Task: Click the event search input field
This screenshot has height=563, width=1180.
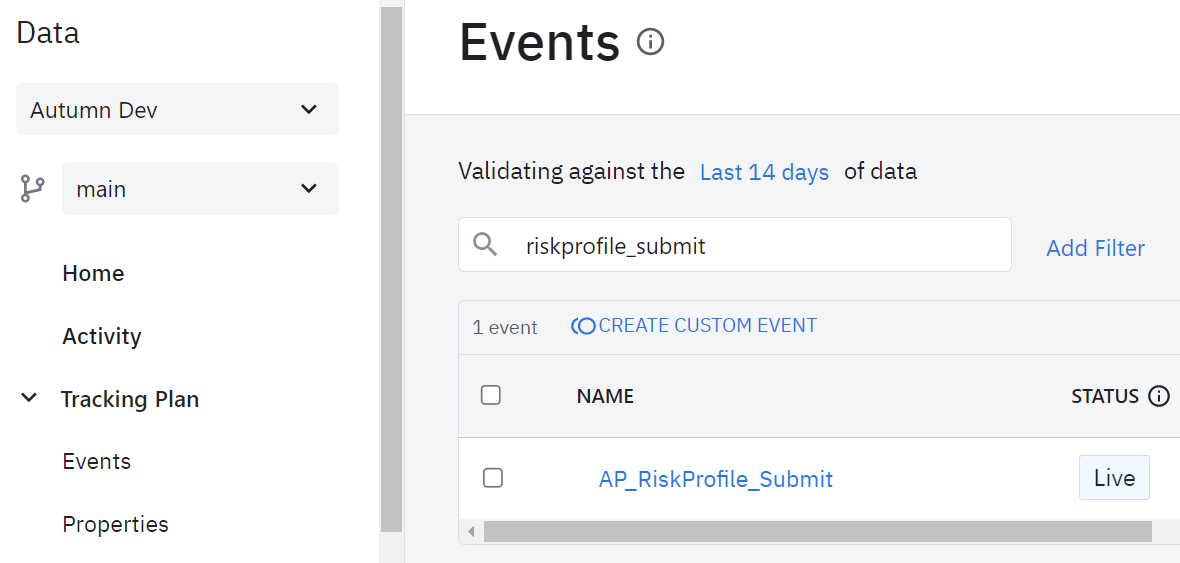Action: [760, 246]
